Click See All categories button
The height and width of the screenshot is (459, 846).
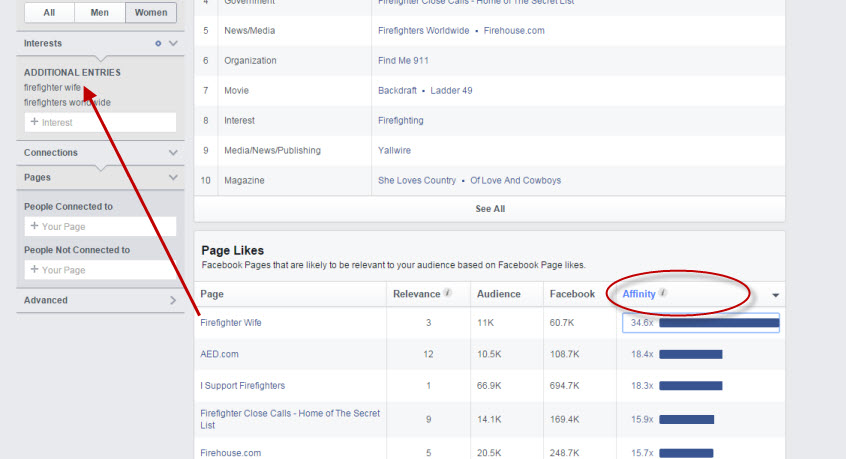490,209
